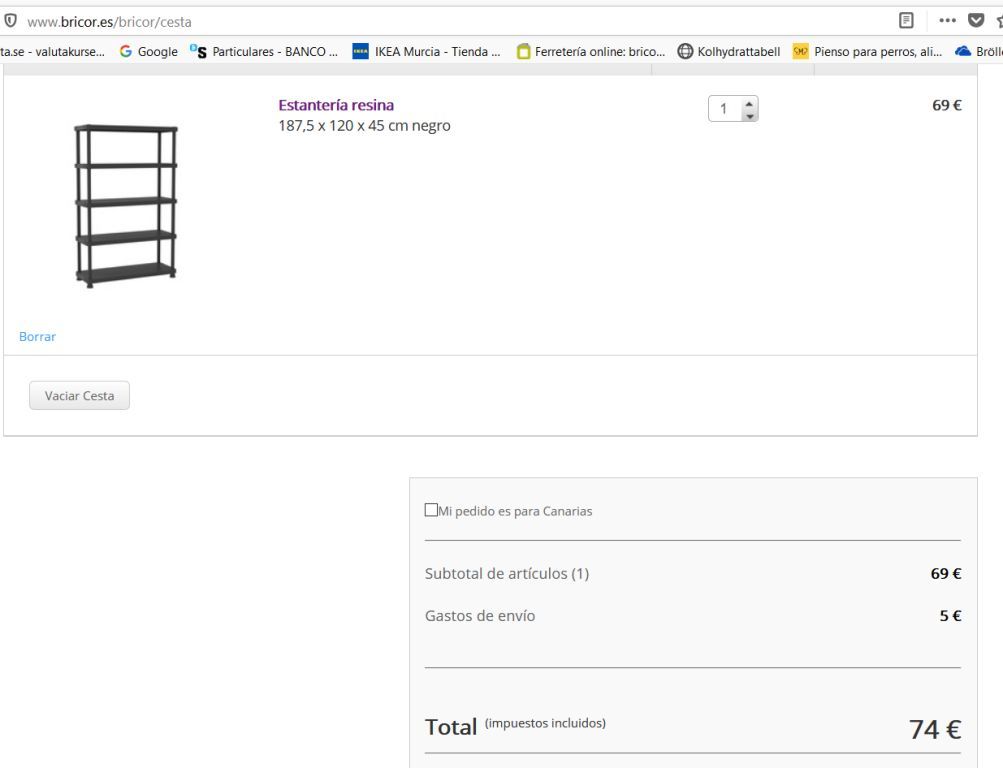The image size is (1003, 768).
Task: Toggle the reader view icon
Action: [906, 20]
